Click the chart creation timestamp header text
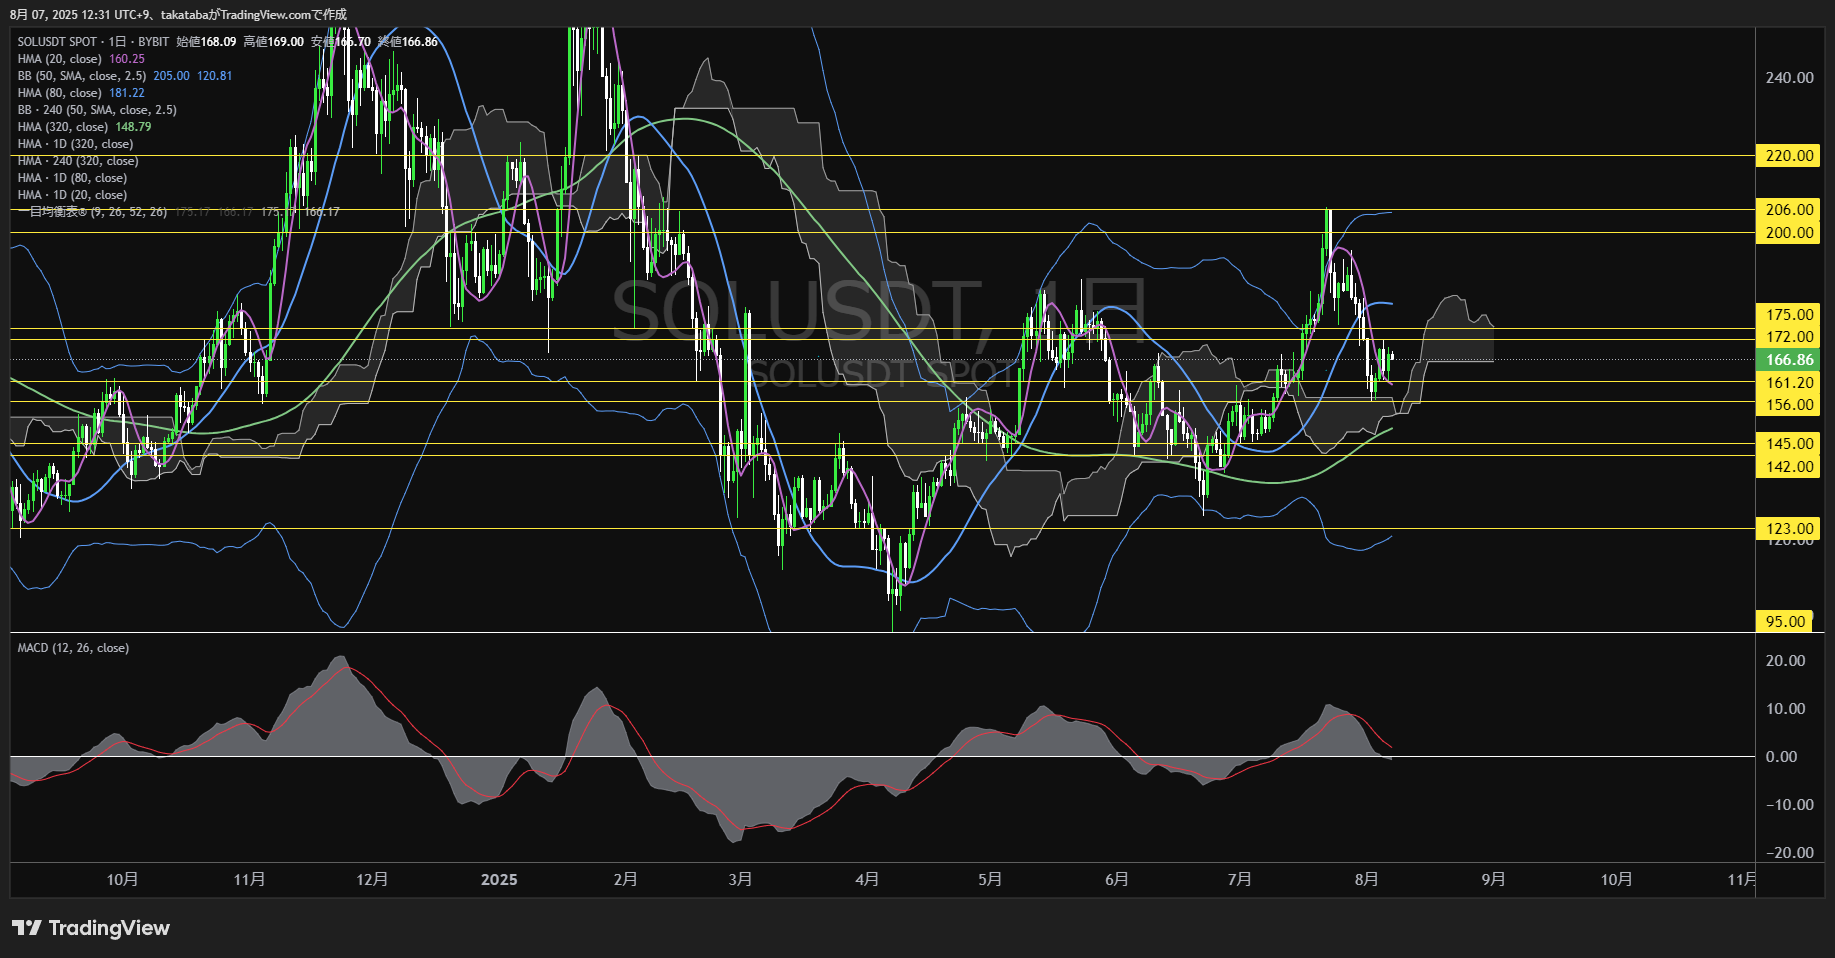The image size is (1835, 958). (x=178, y=14)
